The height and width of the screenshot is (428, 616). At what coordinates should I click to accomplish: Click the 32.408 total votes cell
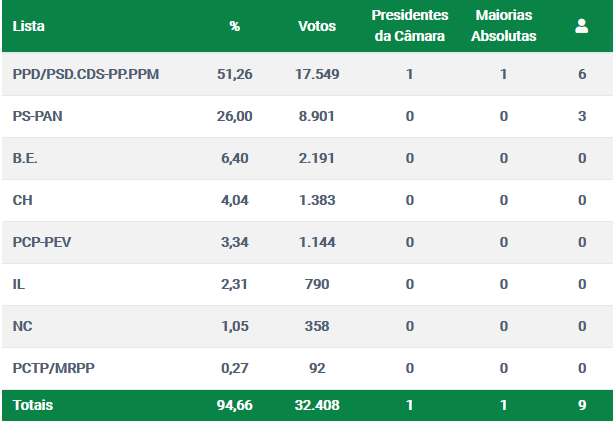[317, 405]
